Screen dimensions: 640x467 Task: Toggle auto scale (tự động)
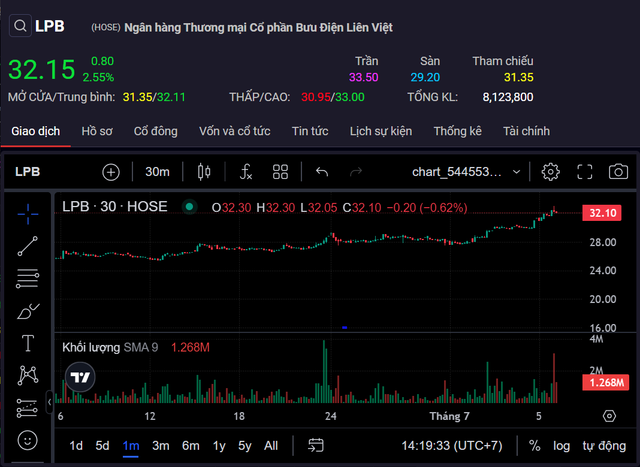click(x=603, y=445)
